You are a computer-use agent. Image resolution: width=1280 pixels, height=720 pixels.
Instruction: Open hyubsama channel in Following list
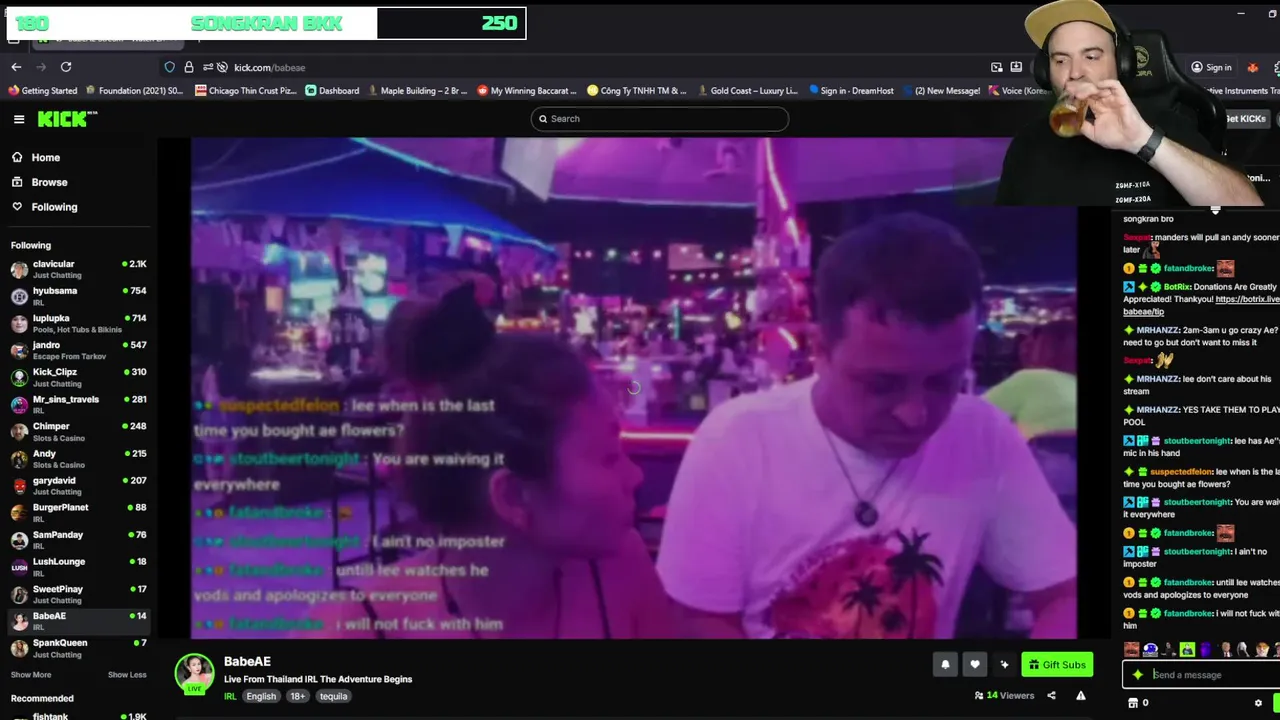pos(78,296)
